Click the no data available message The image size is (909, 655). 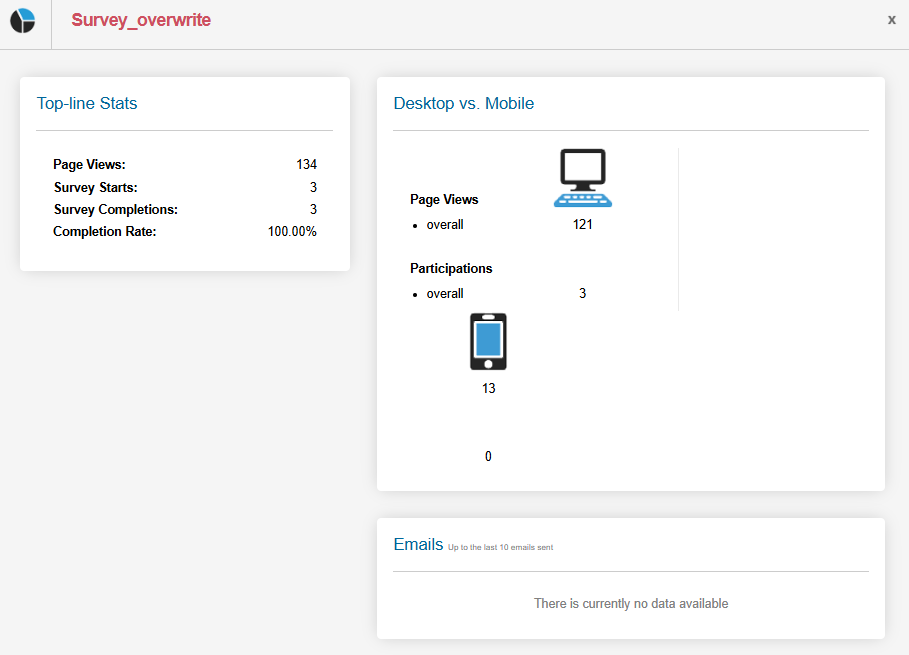point(631,603)
